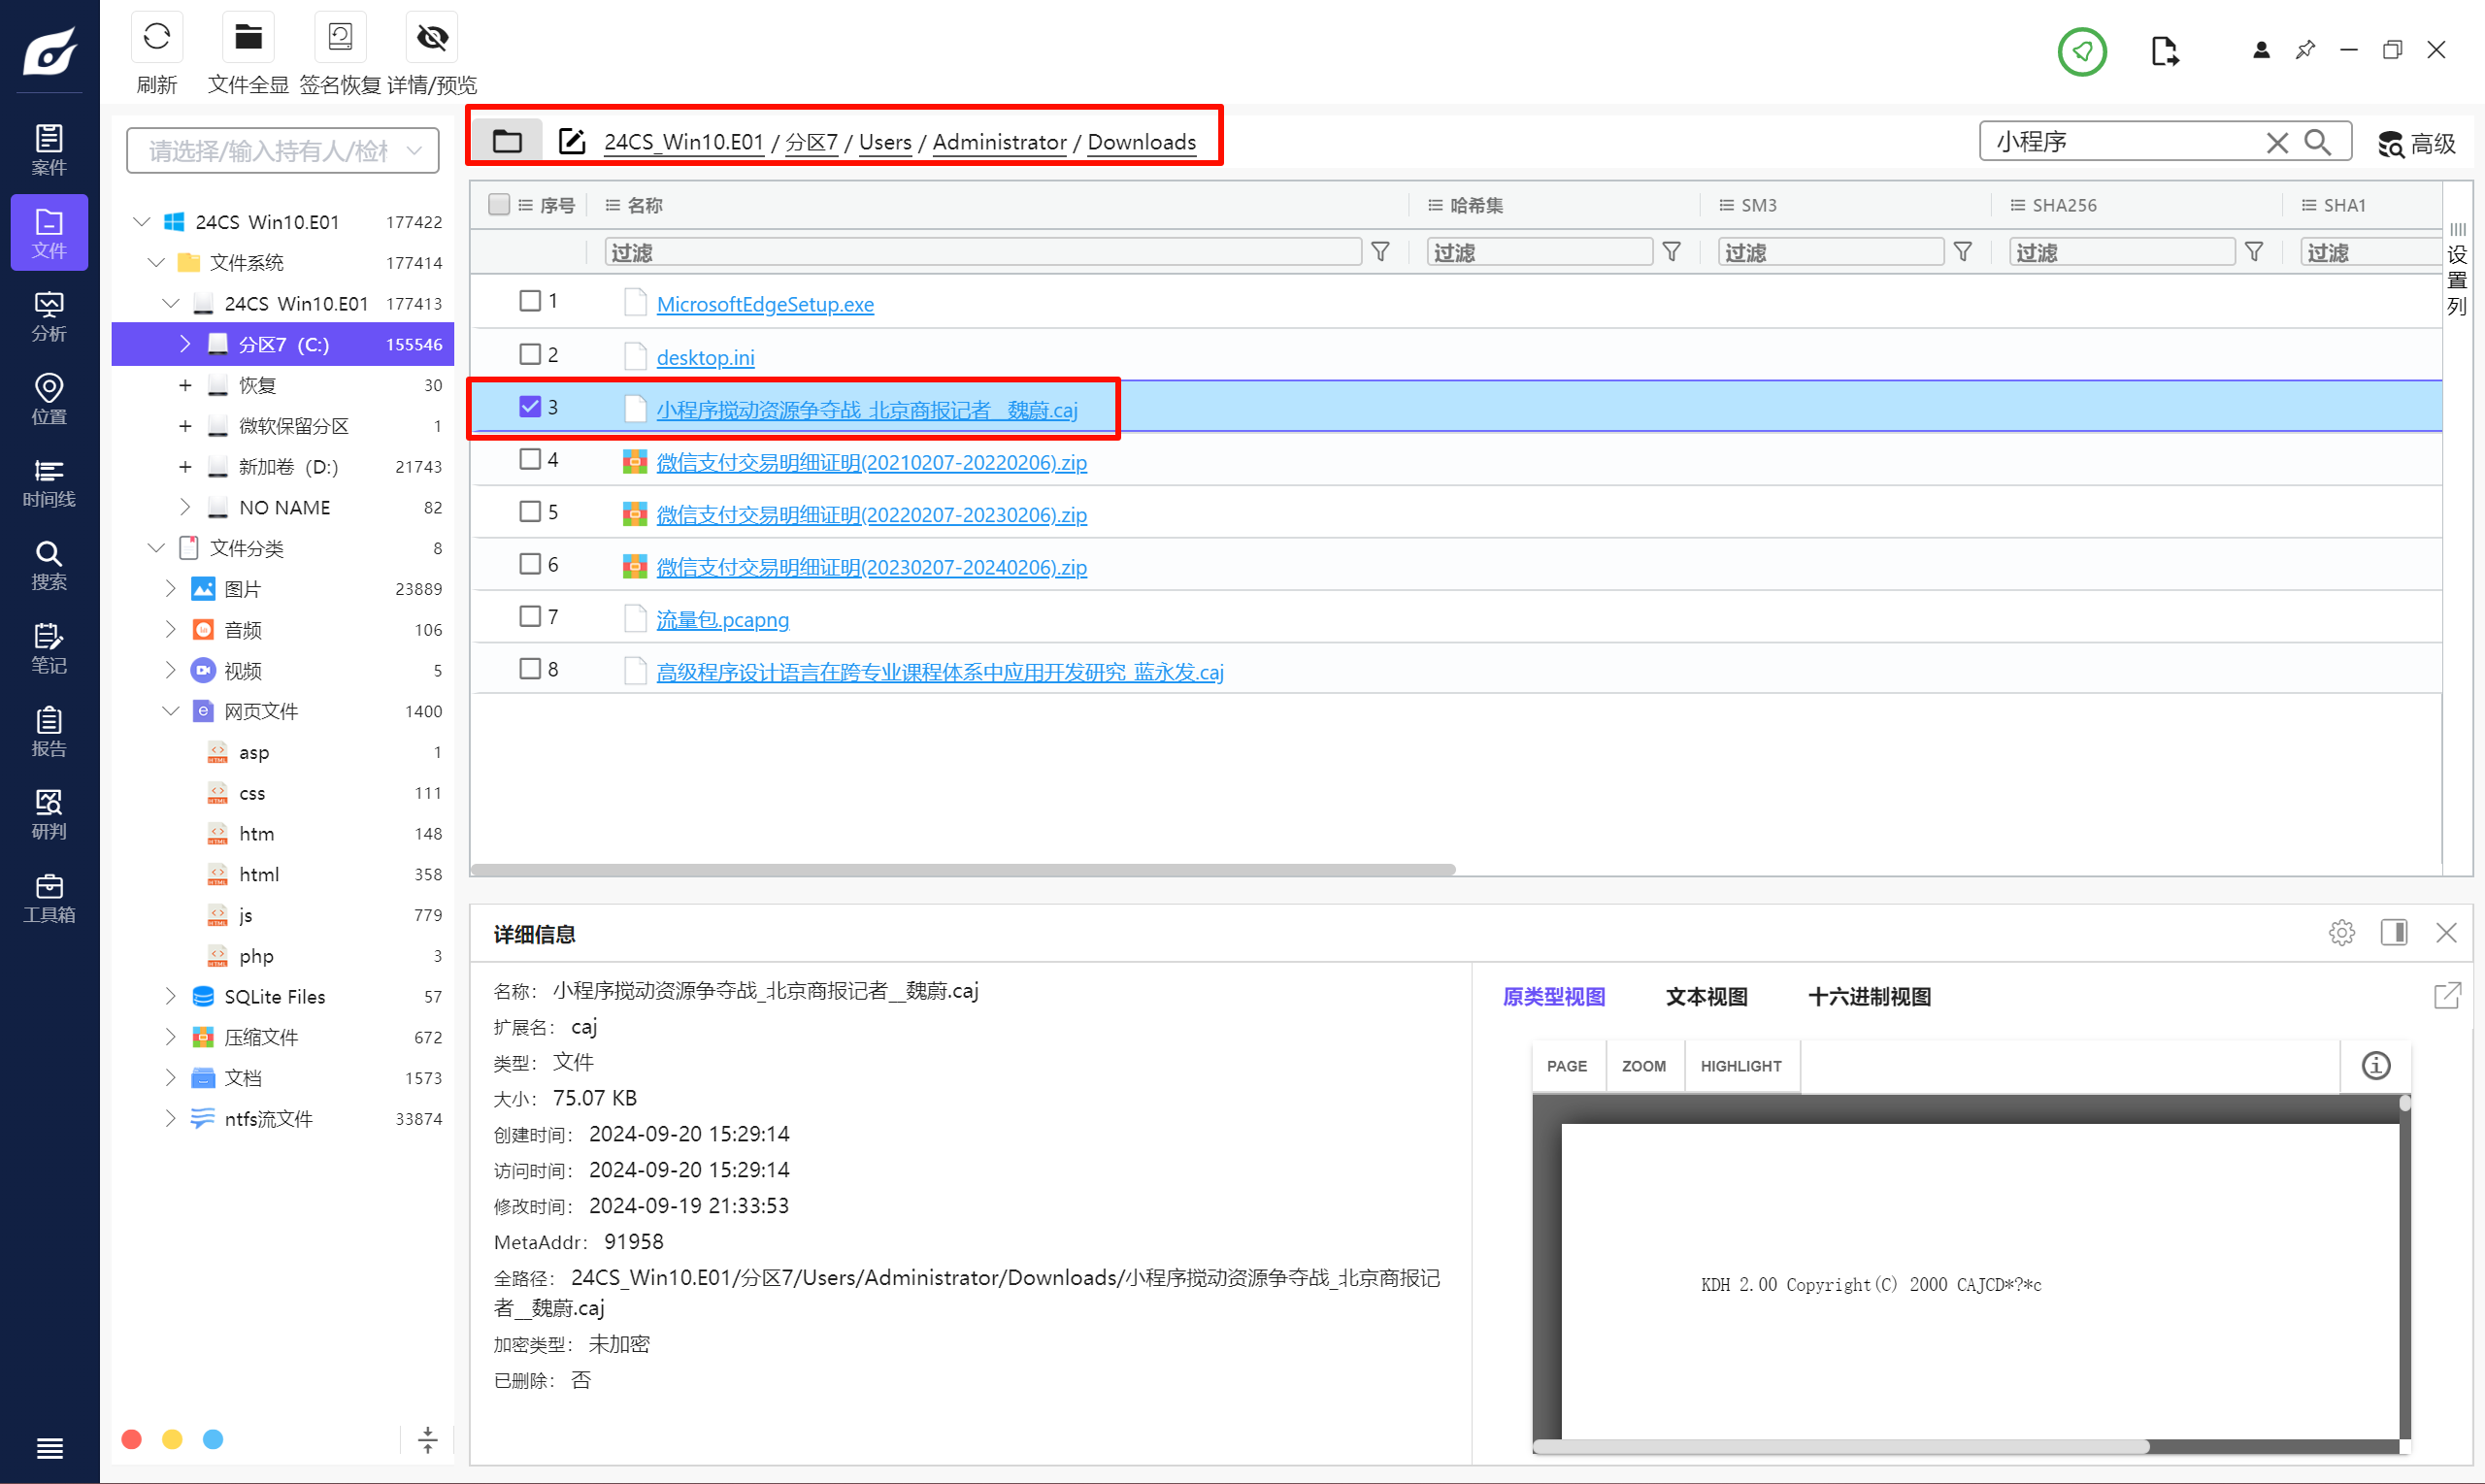
Task: Expand the 新加卷 (D:) node
Action: click(185, 467)
